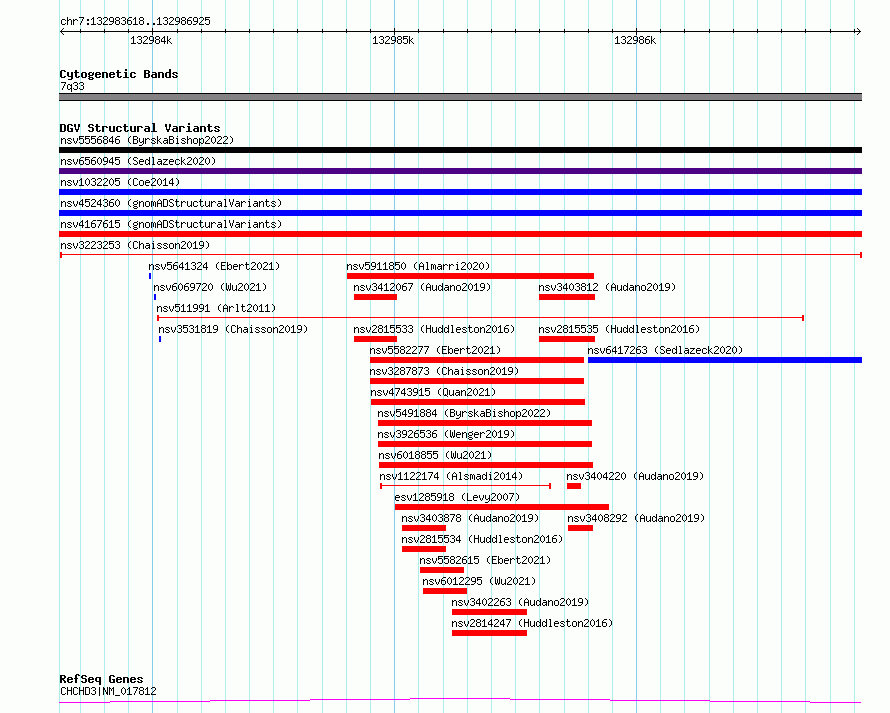Select nsv2814247 (Huddleston2016) label

532,623
